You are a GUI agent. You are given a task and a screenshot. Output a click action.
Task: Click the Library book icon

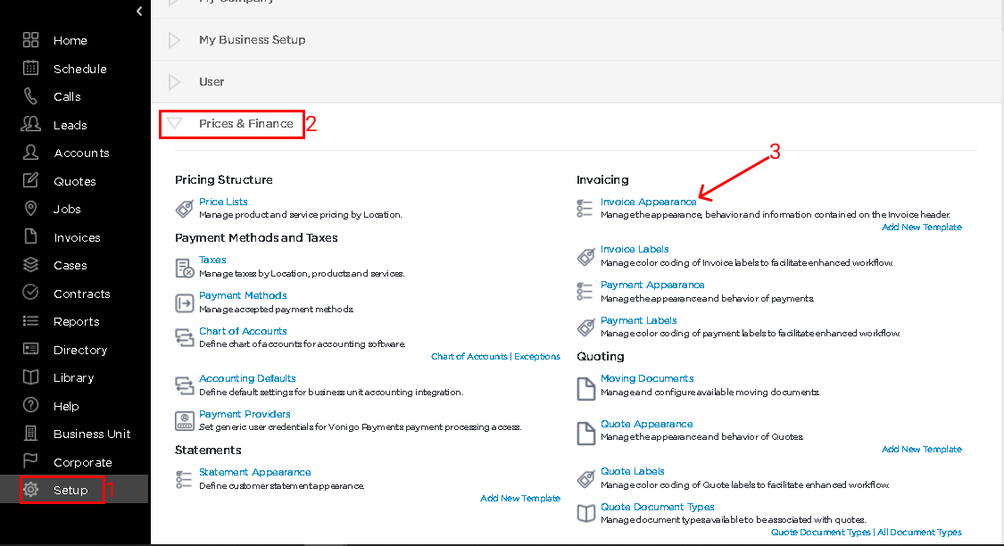click(31, 377)
